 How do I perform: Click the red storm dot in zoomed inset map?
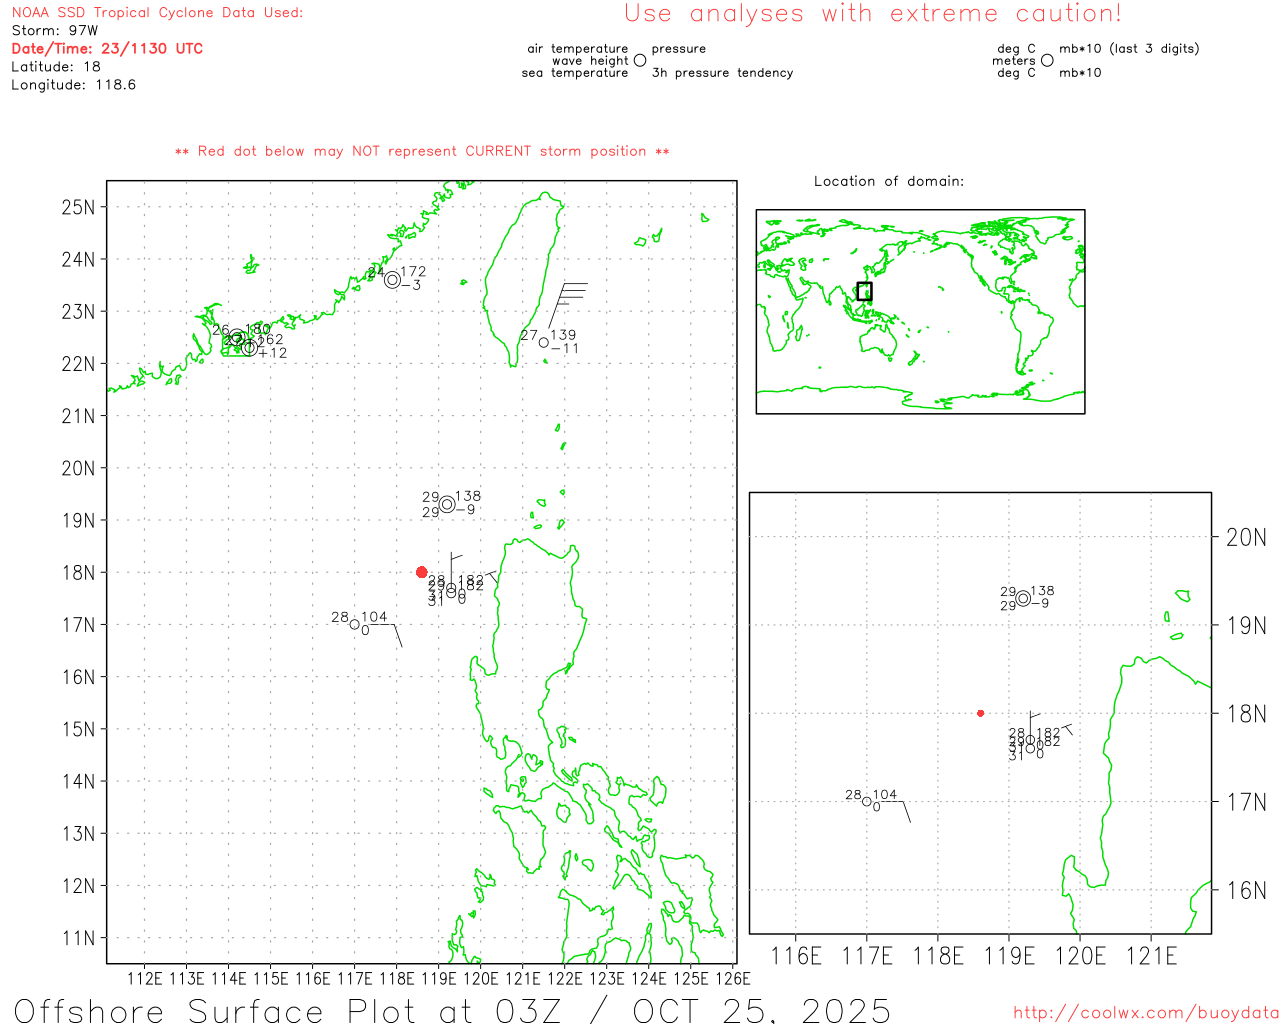click(980, 713)
